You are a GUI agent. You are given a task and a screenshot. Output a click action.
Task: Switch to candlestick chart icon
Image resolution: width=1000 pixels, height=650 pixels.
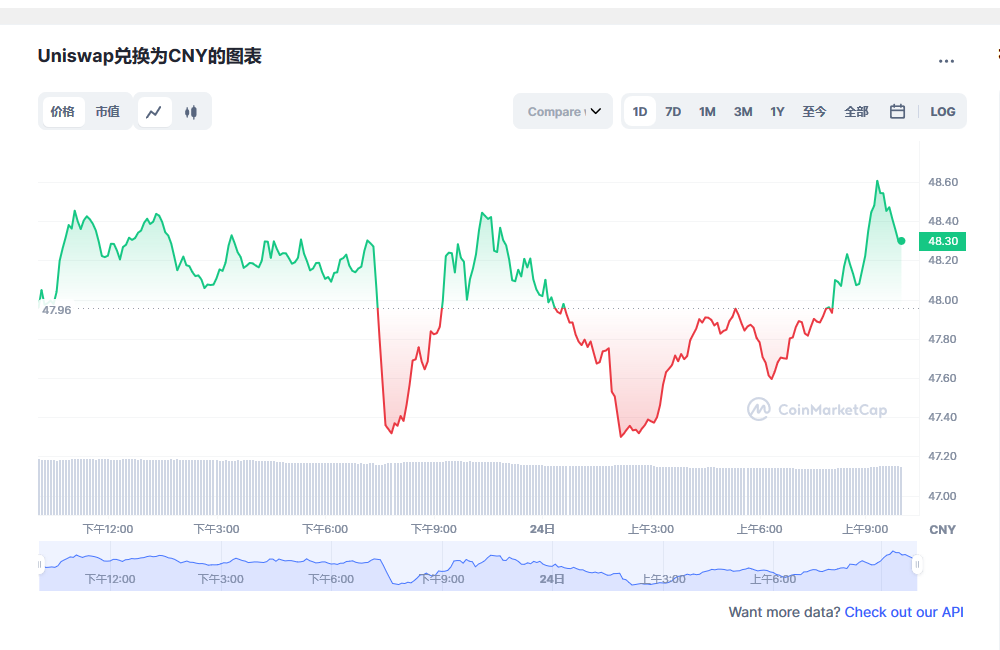pos(191,112)
